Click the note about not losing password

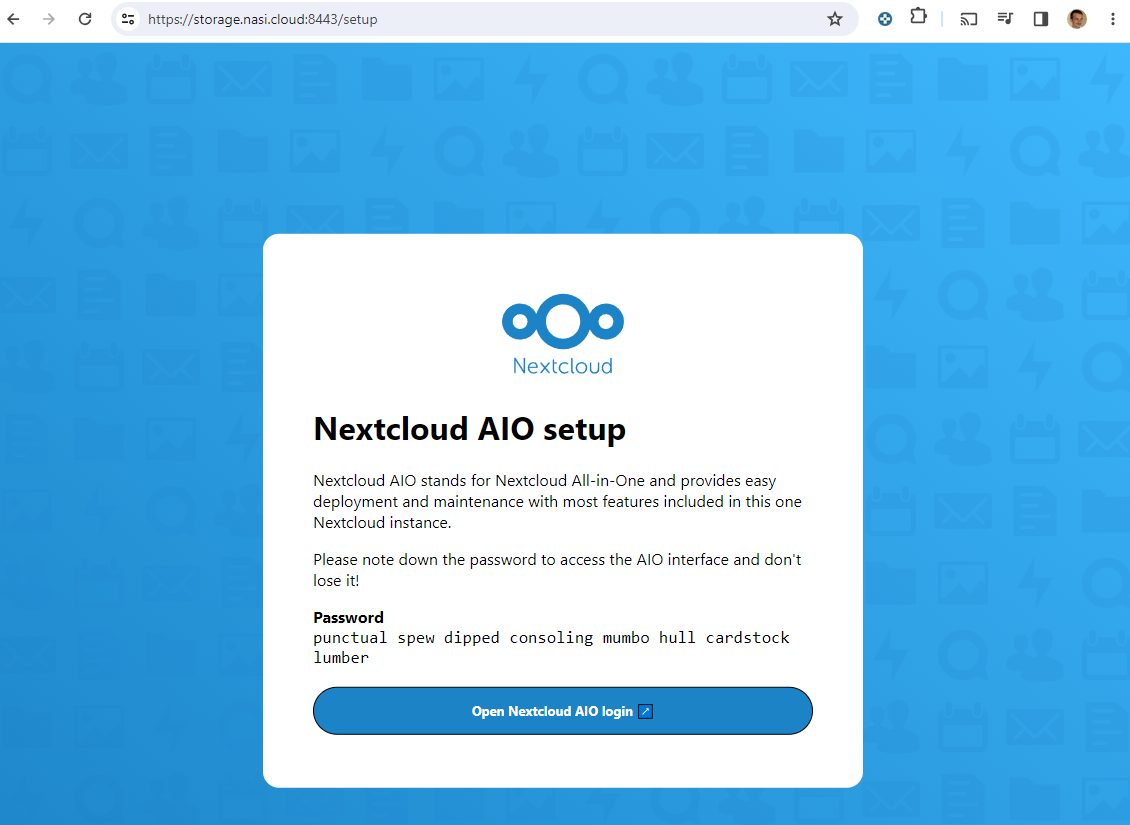557,570
